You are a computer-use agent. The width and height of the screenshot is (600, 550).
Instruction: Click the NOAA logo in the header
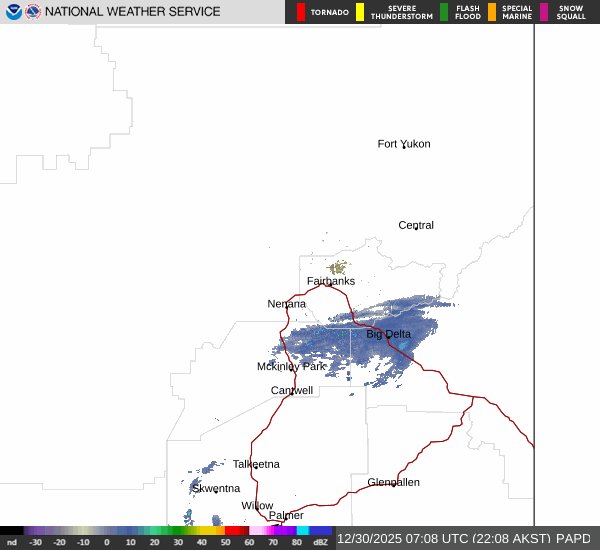pyautogui.click(x=13, y=12)
